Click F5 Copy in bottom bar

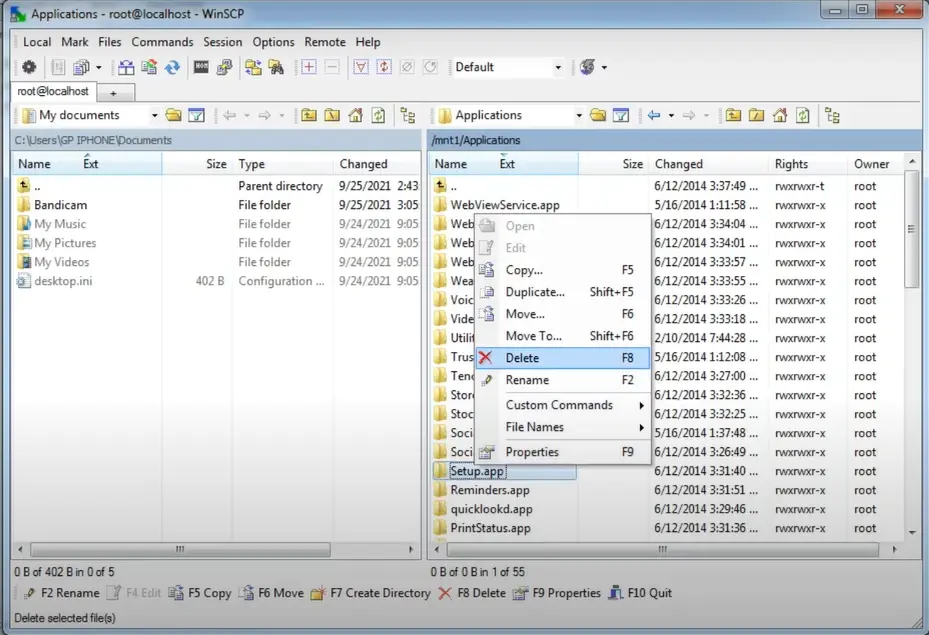pyautogui.click(x=200, y=593)
